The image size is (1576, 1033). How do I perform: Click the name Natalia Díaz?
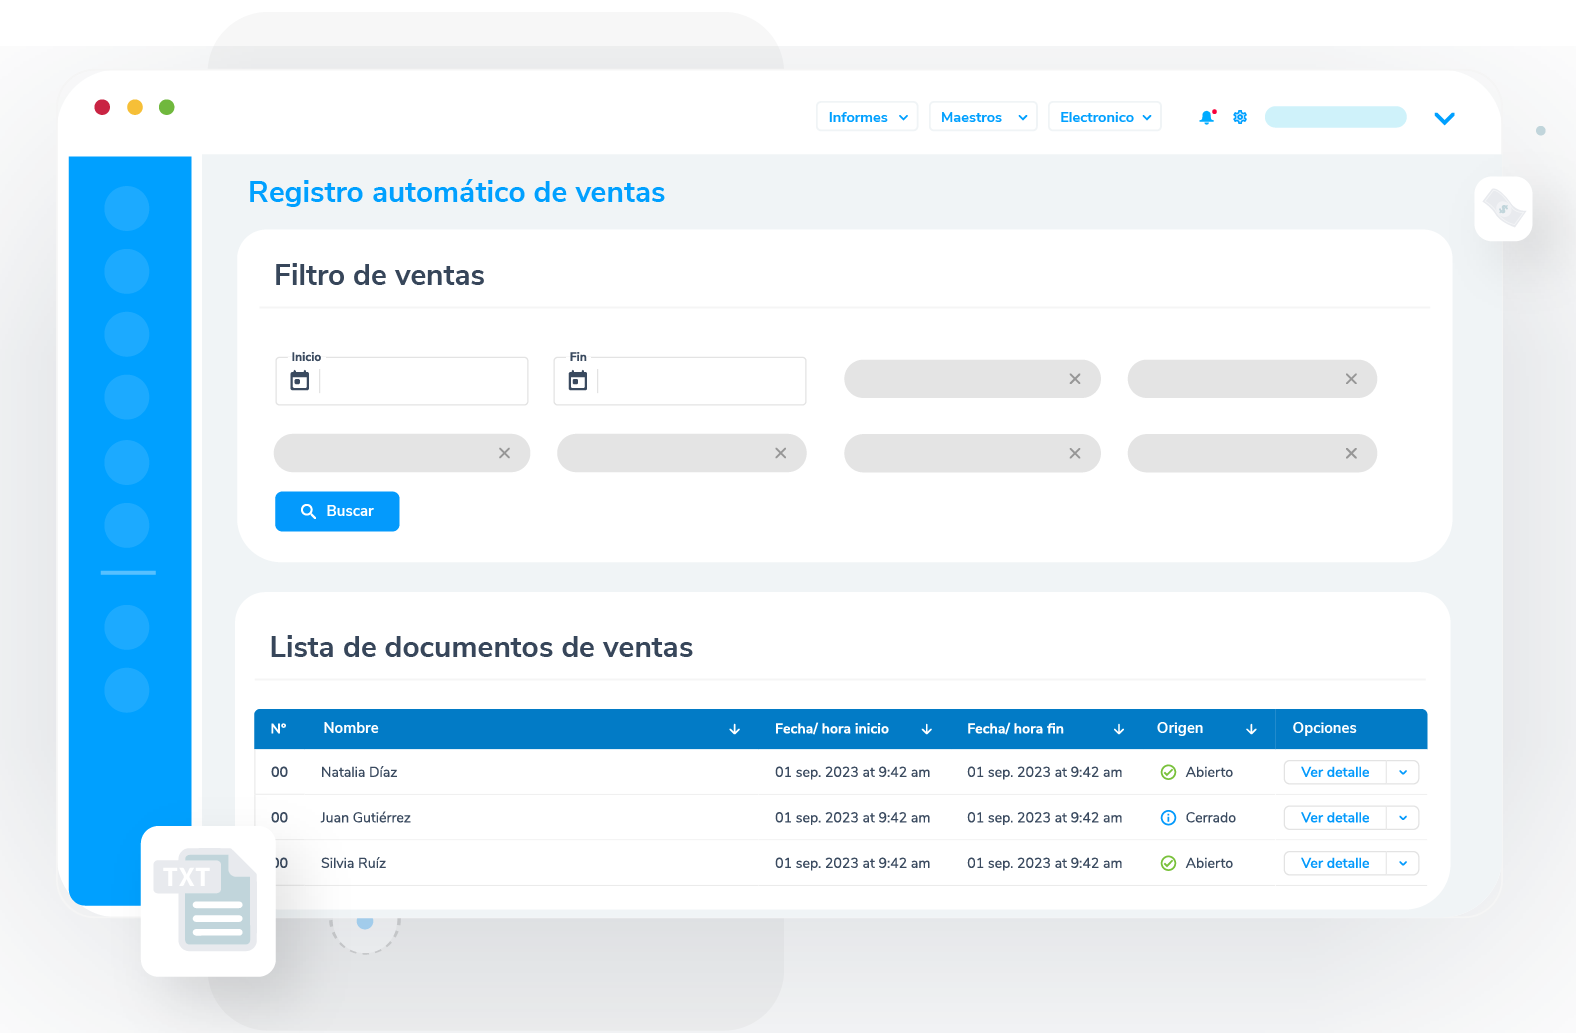click(359, 772)
